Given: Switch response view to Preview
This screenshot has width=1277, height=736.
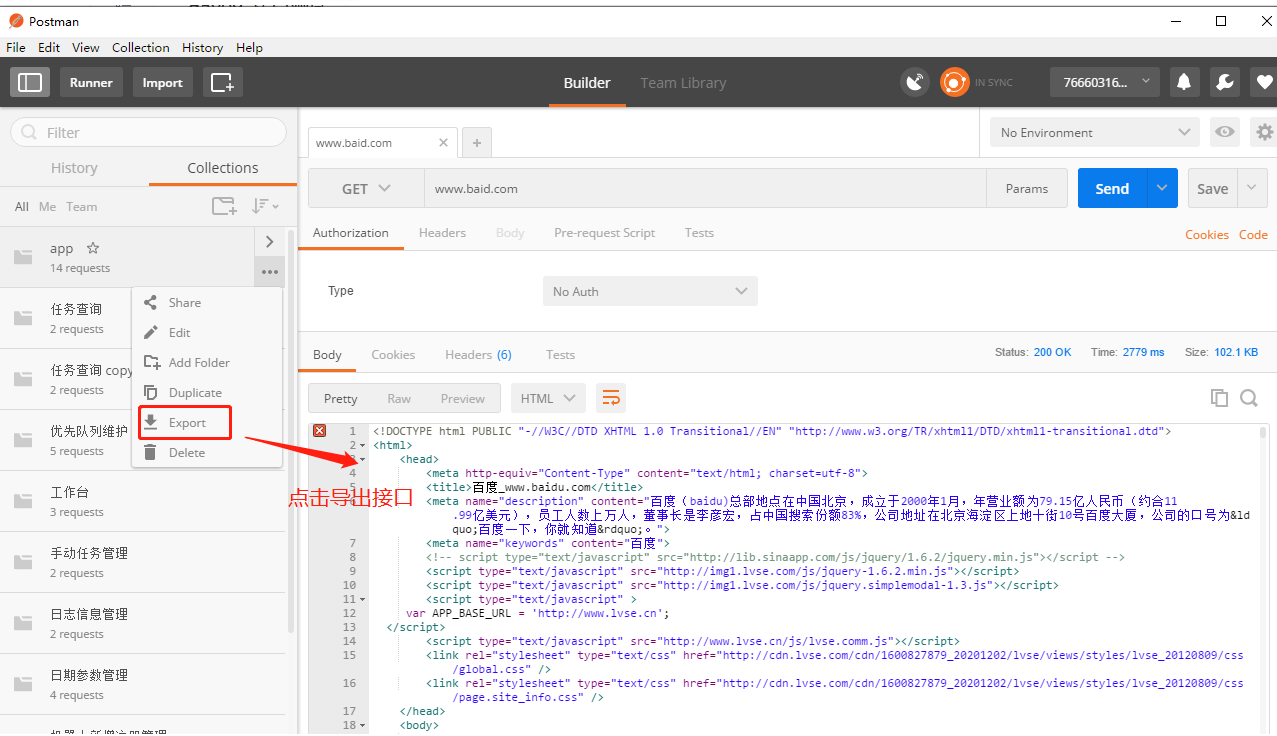Looking at the screenshot, I should [462, 398].
